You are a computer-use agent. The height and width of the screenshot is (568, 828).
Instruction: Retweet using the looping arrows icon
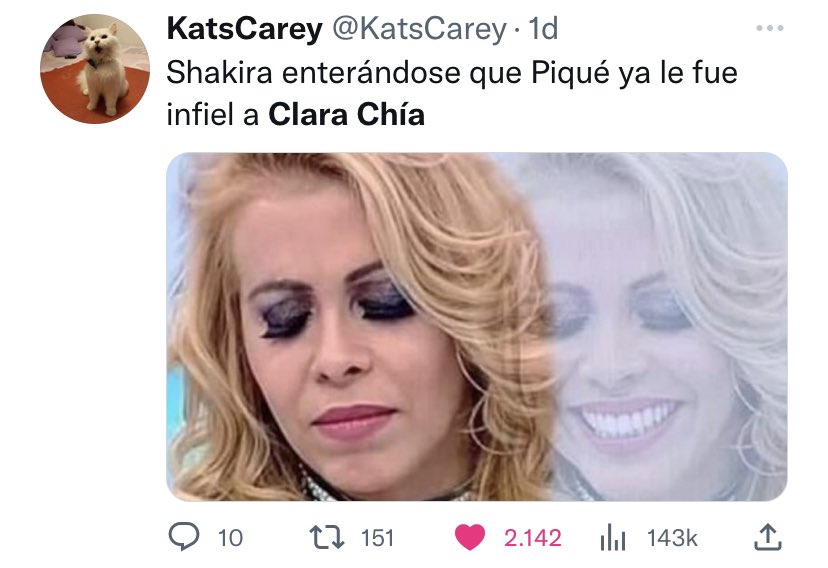click(x=326, y=537)
